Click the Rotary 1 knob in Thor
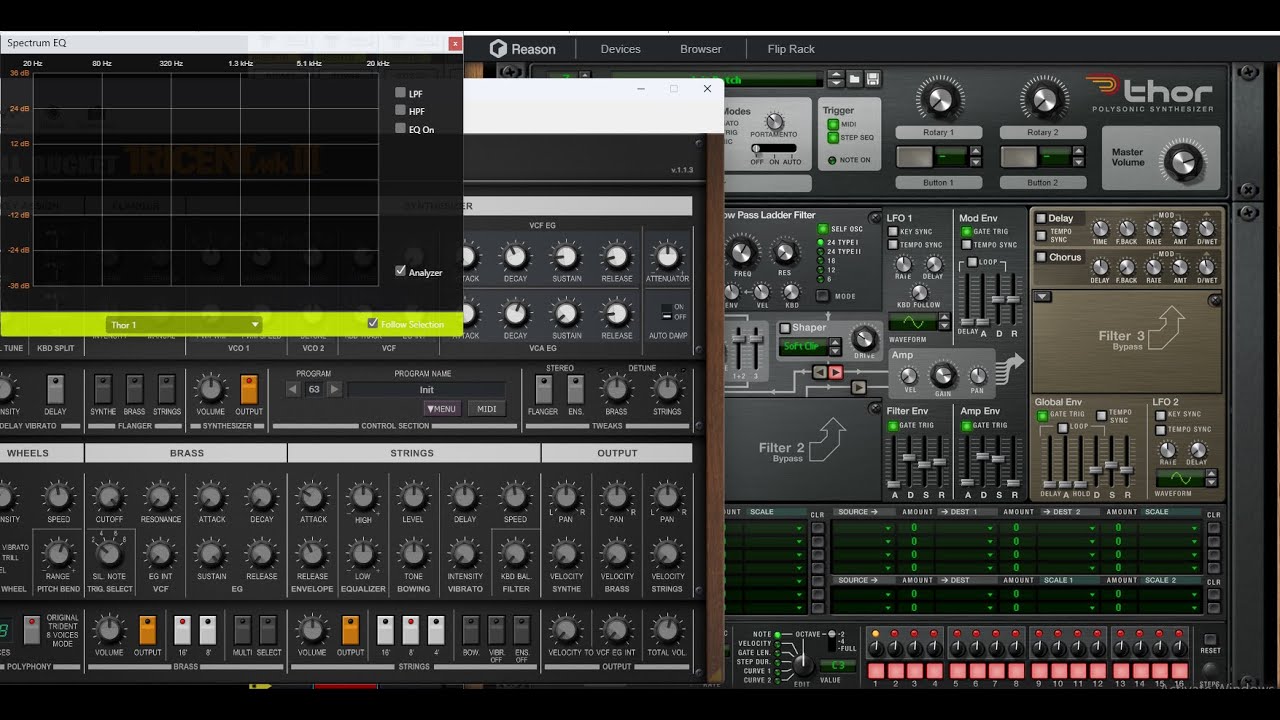The image size is (1280, 720). (x=938, y=100)
